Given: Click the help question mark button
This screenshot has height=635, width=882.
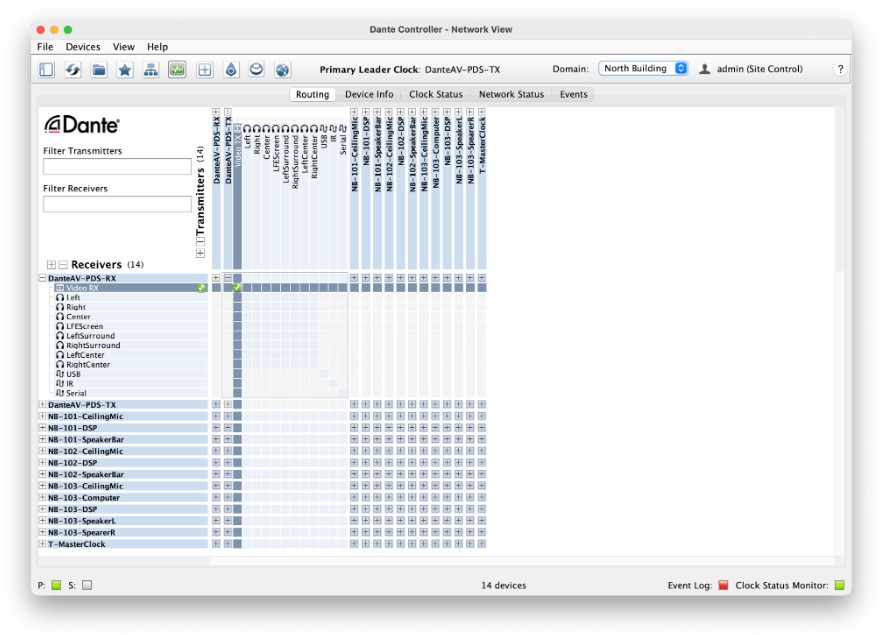Looking at the screenshot, I should [x=840, y=69].
